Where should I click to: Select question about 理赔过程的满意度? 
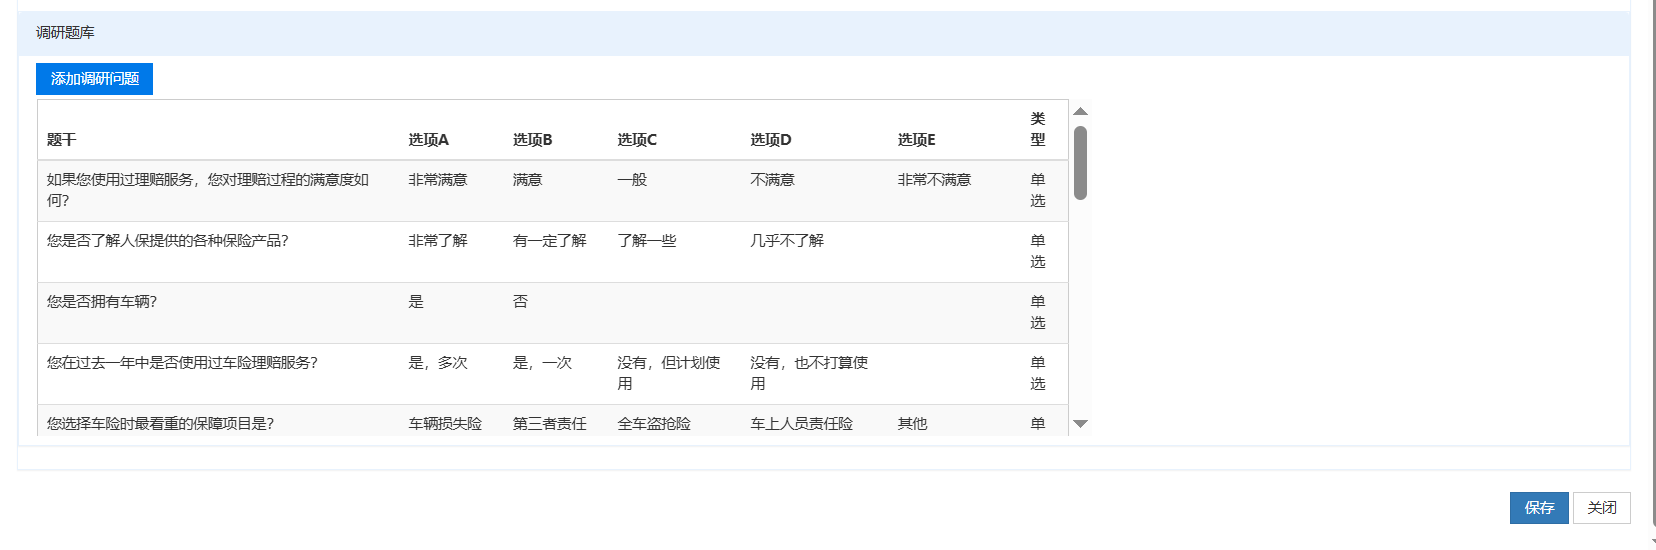click(208, 190)
